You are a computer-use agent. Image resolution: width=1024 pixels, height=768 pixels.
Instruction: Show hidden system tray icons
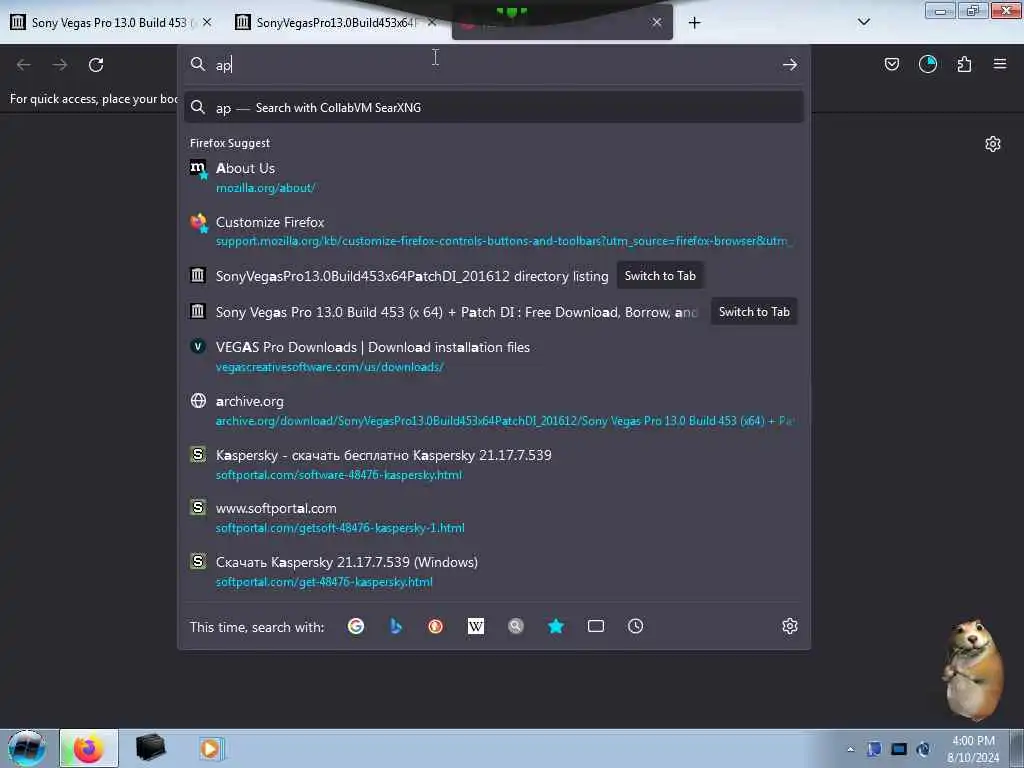click(850, 749)
